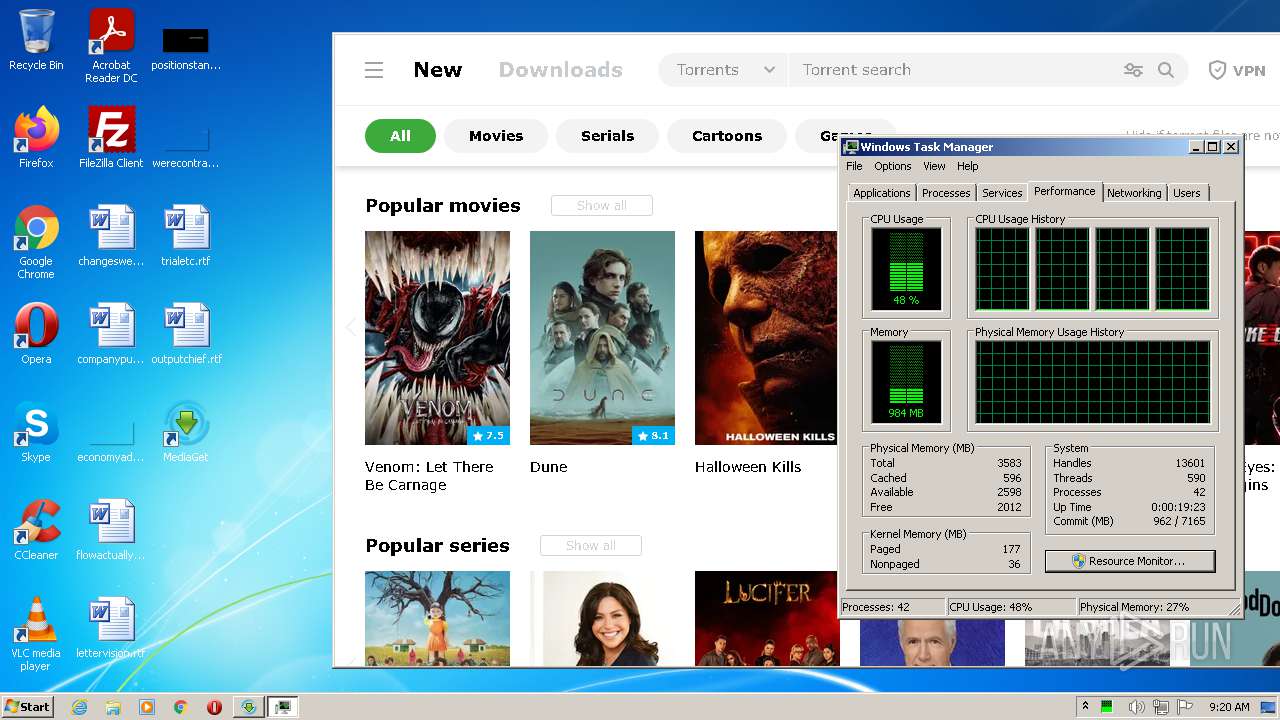
Task: Open Help menu in Task Manager
Action: point(967,166)
